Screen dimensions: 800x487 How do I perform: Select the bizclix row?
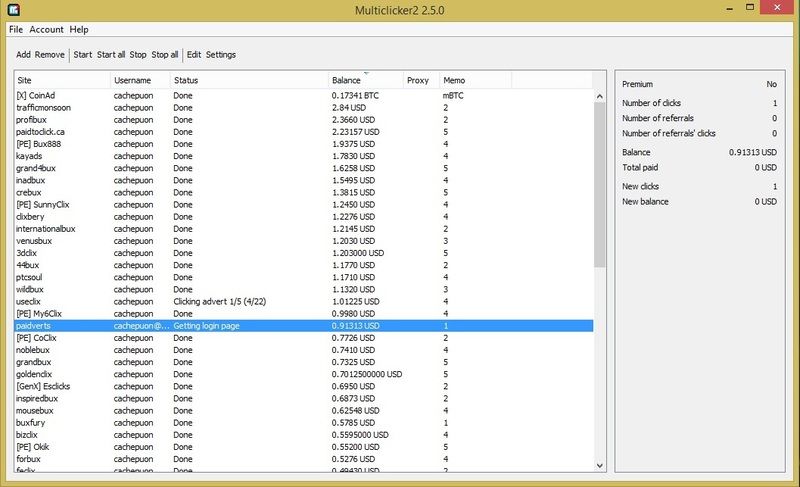[x=304, y=435]
